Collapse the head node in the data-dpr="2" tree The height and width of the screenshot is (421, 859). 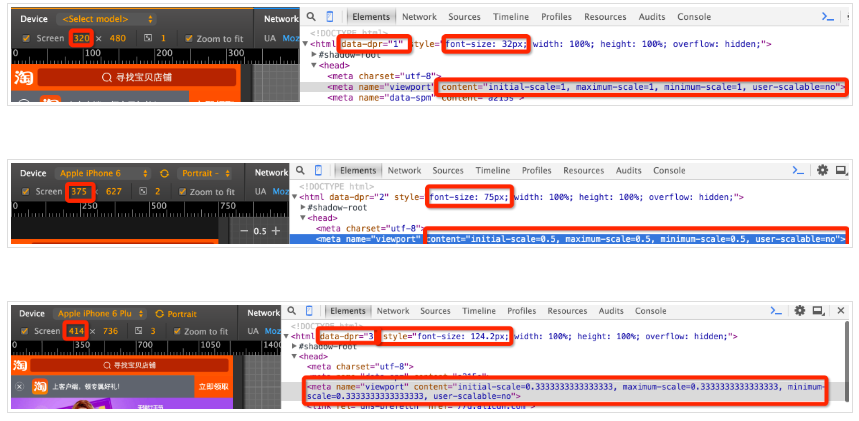point(301,218)
